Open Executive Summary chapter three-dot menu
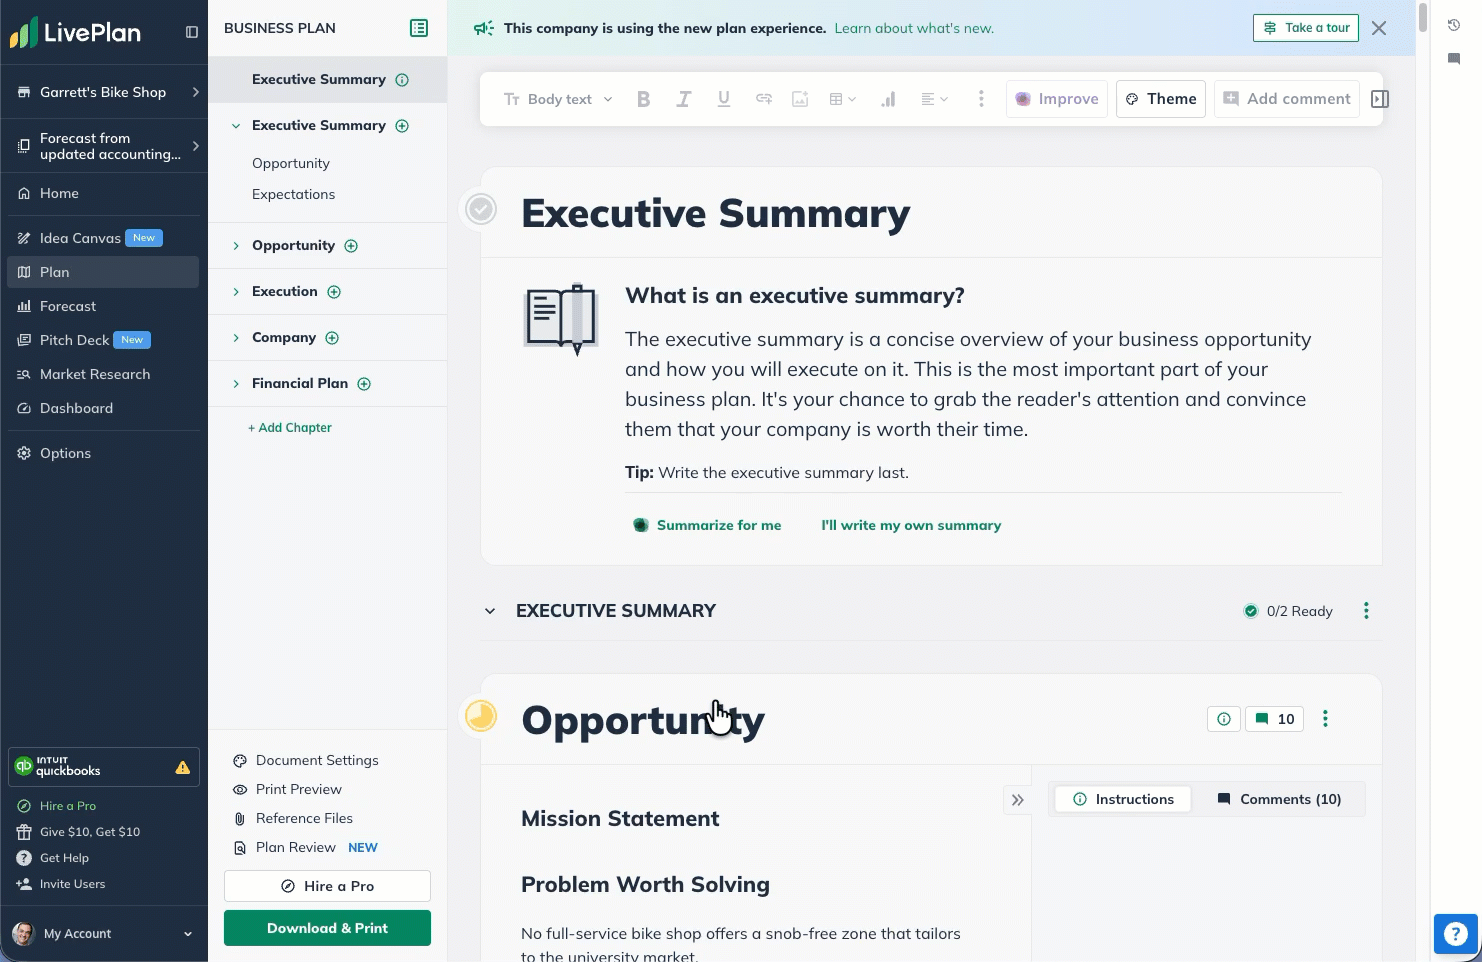The height and width of the screenshot is (962, 1482). [1366, 611]
